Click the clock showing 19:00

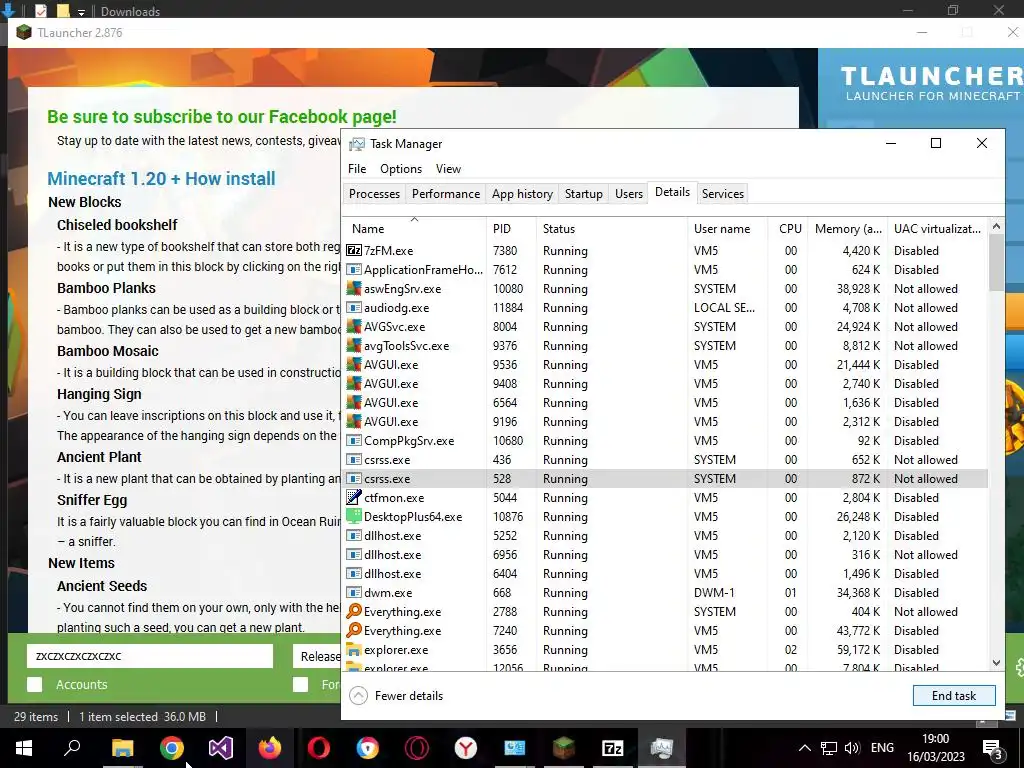935,739
